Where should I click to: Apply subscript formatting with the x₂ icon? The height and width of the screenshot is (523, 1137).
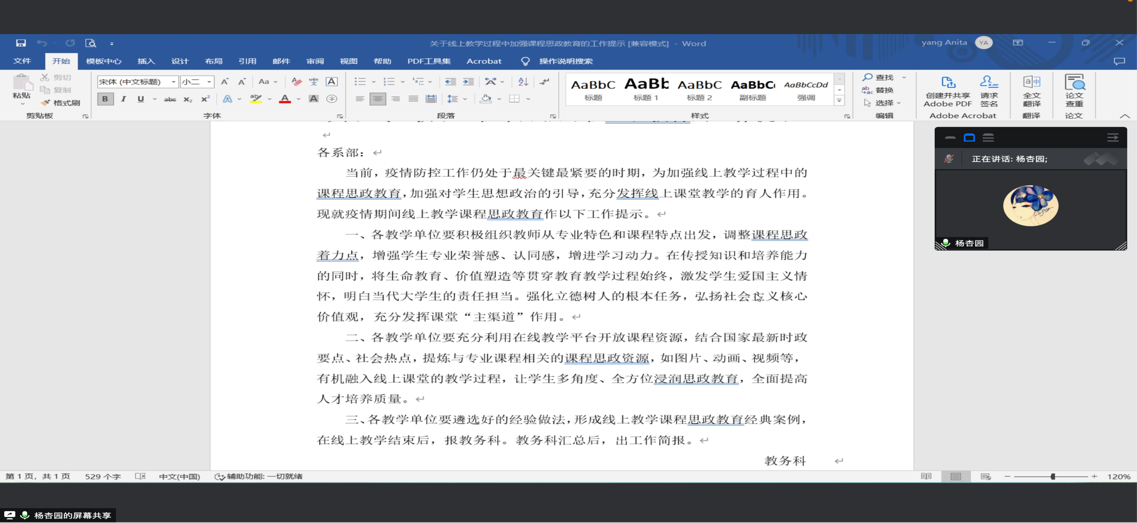tap(188, 100)
